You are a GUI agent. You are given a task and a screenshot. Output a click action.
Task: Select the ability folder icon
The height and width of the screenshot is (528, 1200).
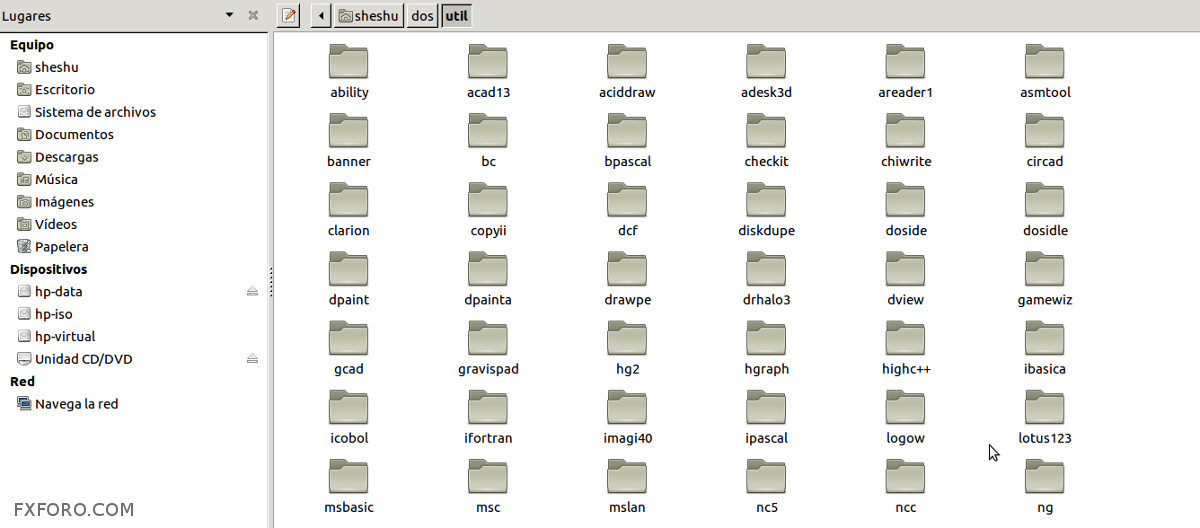point(349,62)
